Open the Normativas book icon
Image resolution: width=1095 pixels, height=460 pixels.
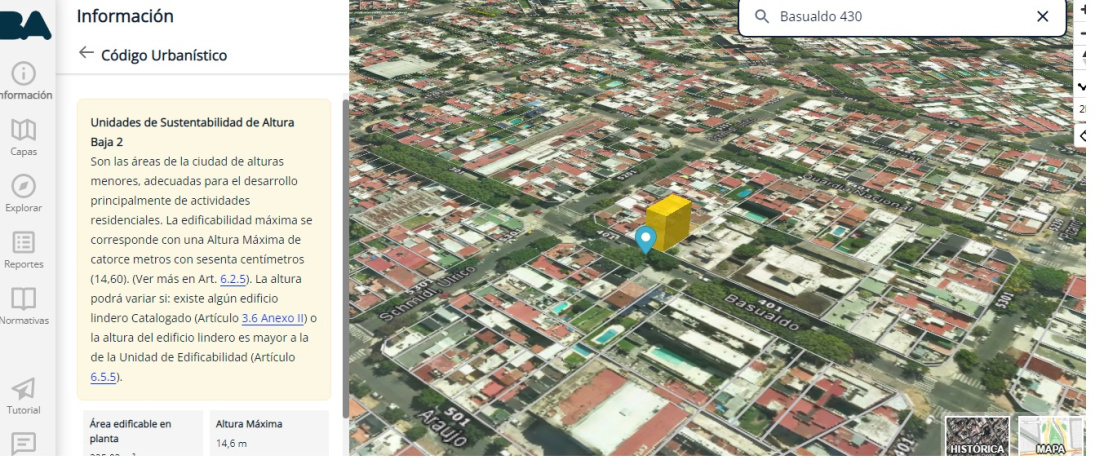(x=24, y=306)
